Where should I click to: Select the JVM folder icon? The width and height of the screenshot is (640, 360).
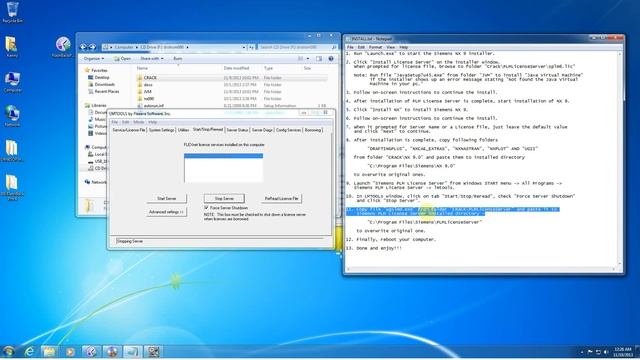(140, 91)
